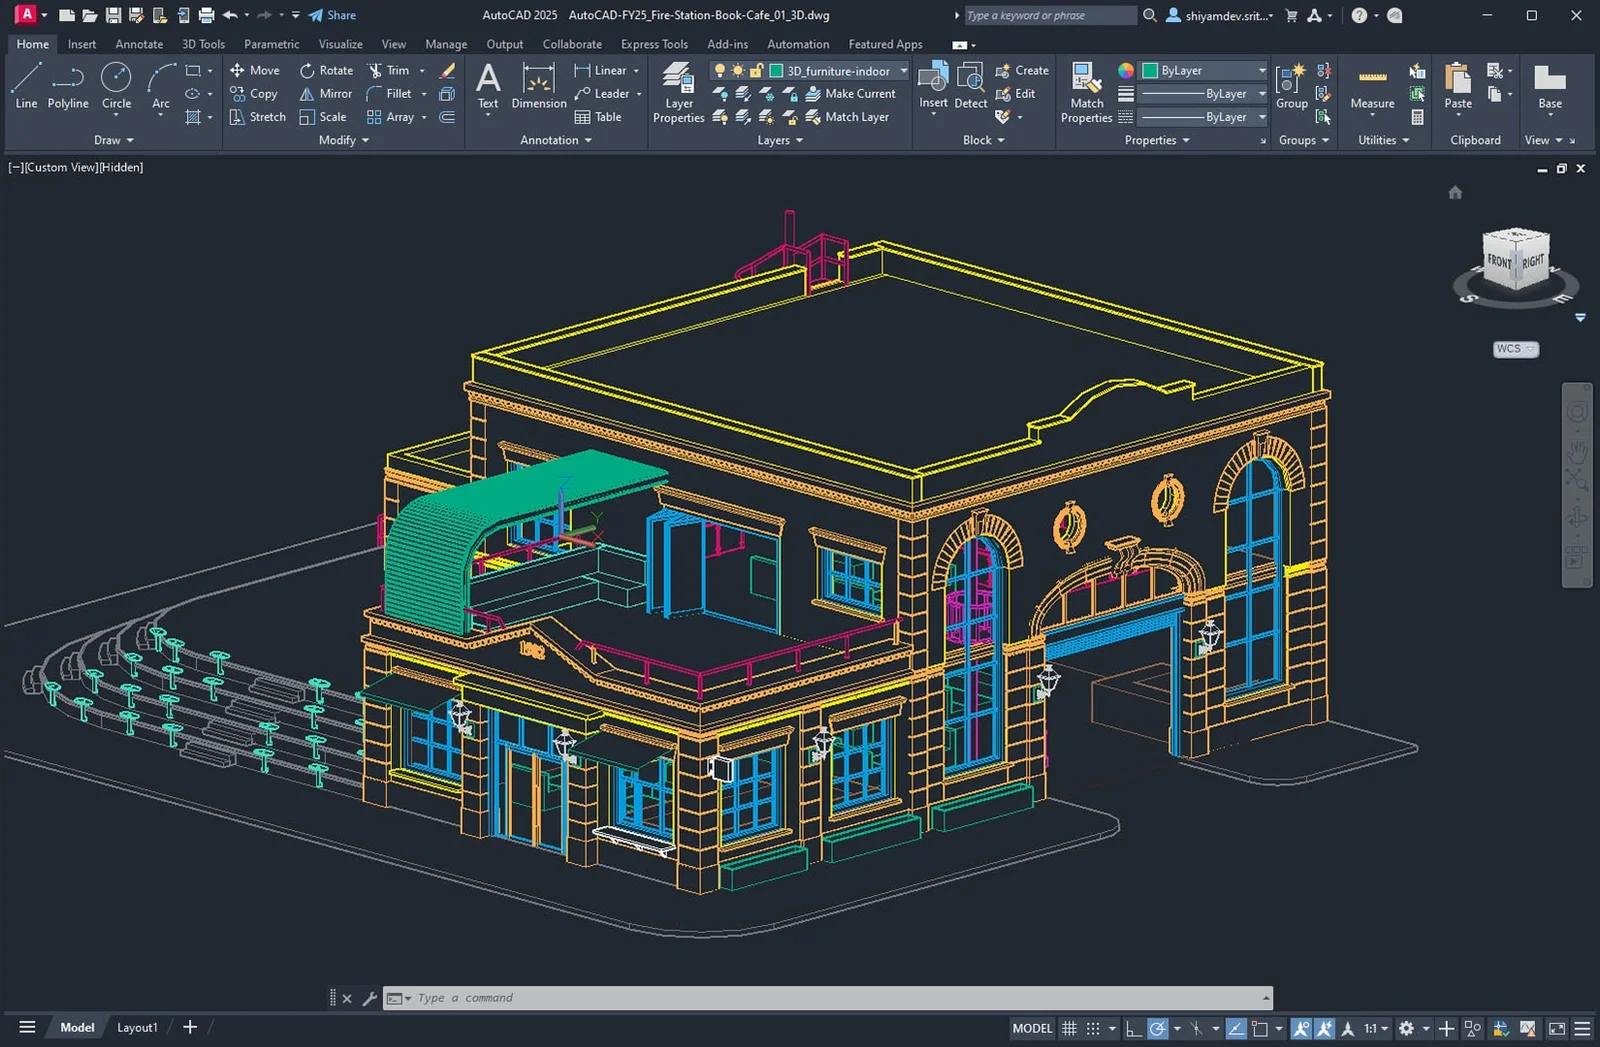
Task: Switch to the Visualize ribbon tab
Action: click(x=340, y=44)
